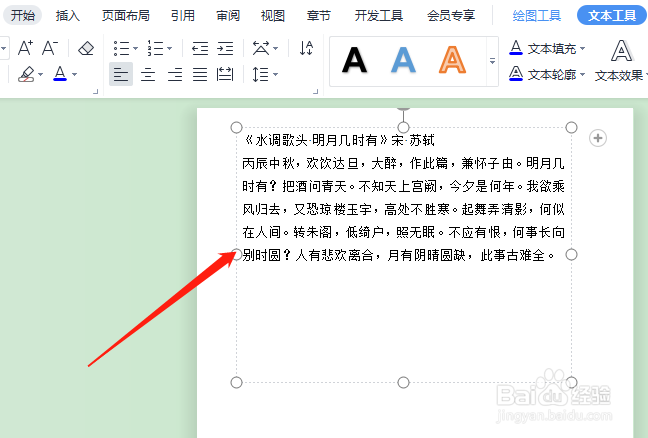The image size is (648, 438).
Task: Open the 文本效果 menu
Action: pyautogui.click(x=620, y=61)
